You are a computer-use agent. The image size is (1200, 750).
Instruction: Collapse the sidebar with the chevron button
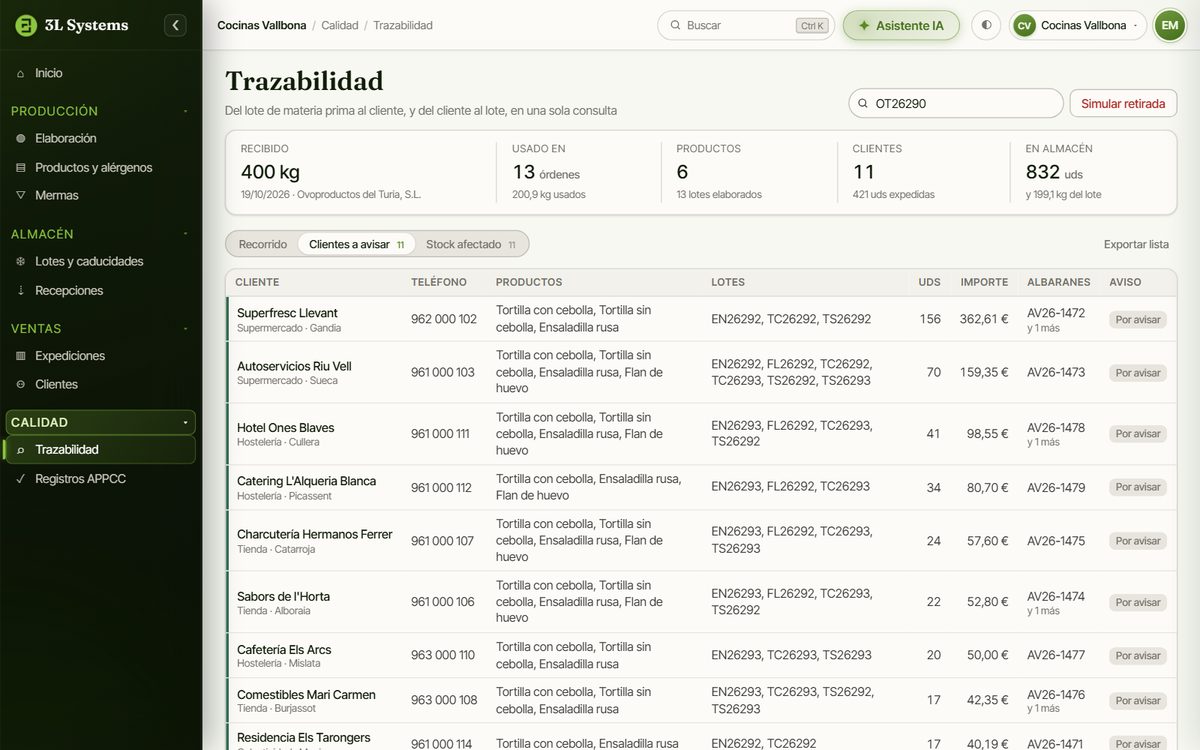click(176, 25)
